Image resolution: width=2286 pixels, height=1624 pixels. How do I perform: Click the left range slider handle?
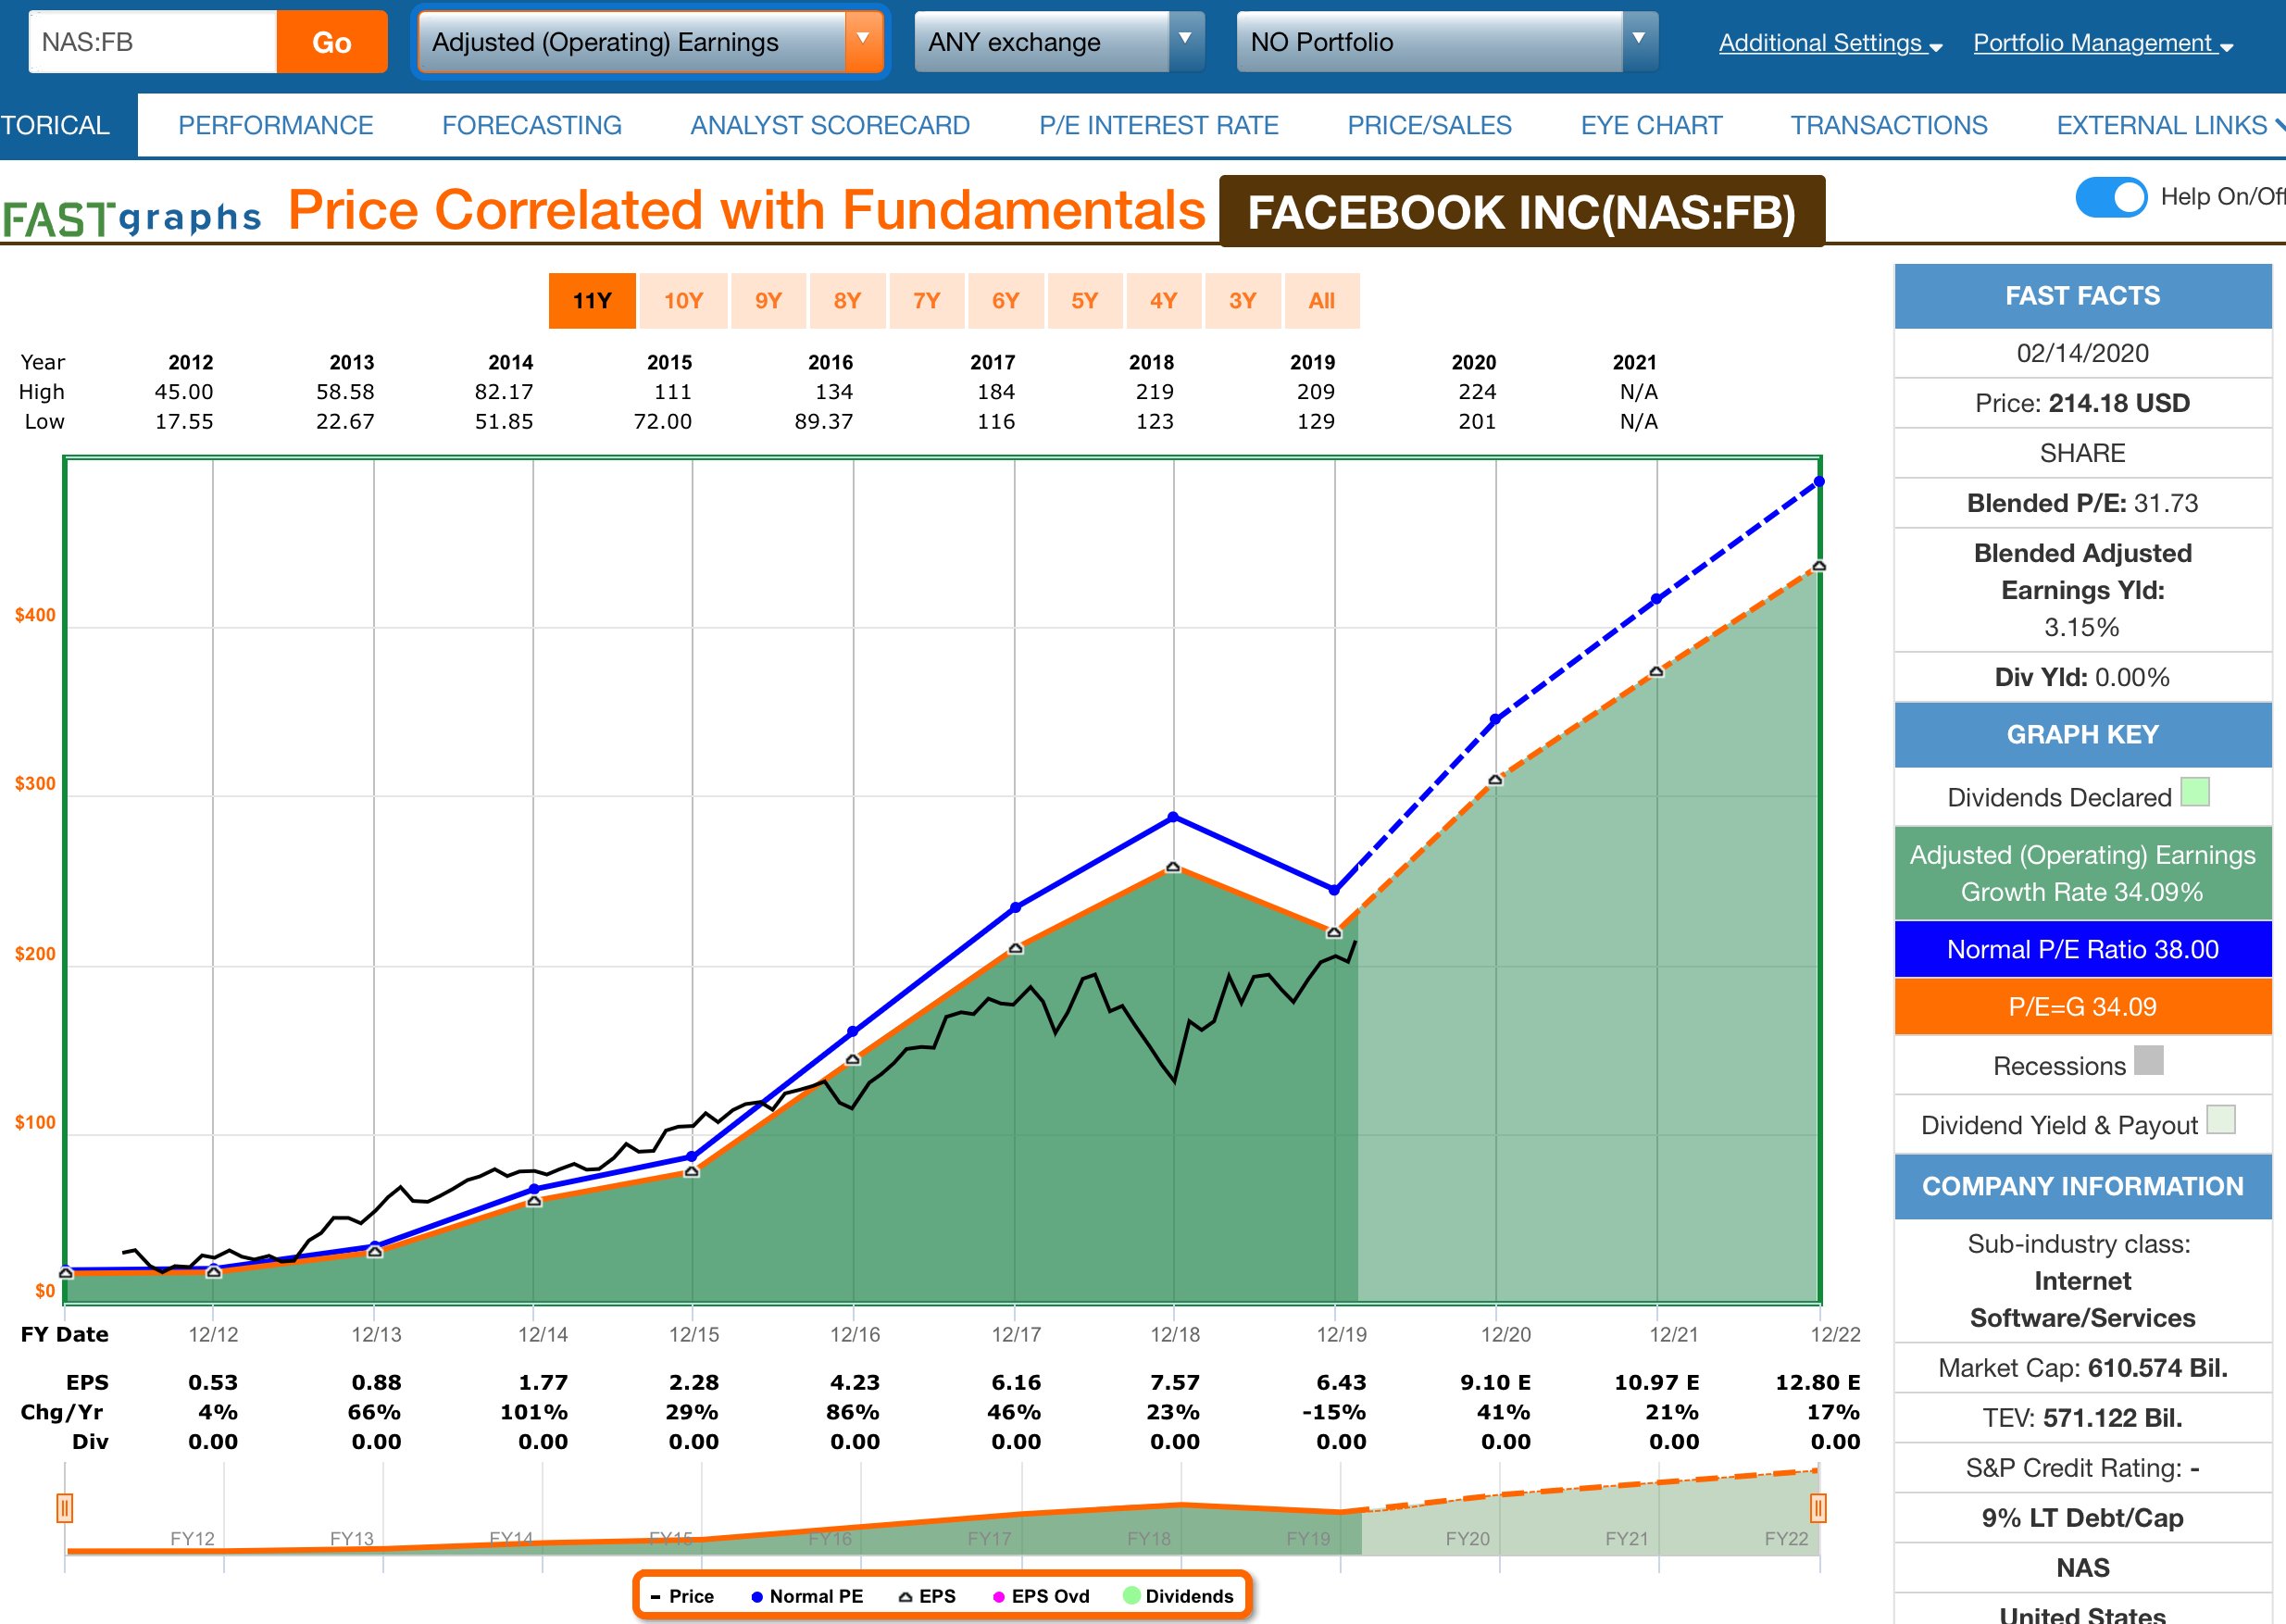(65, 1507)
